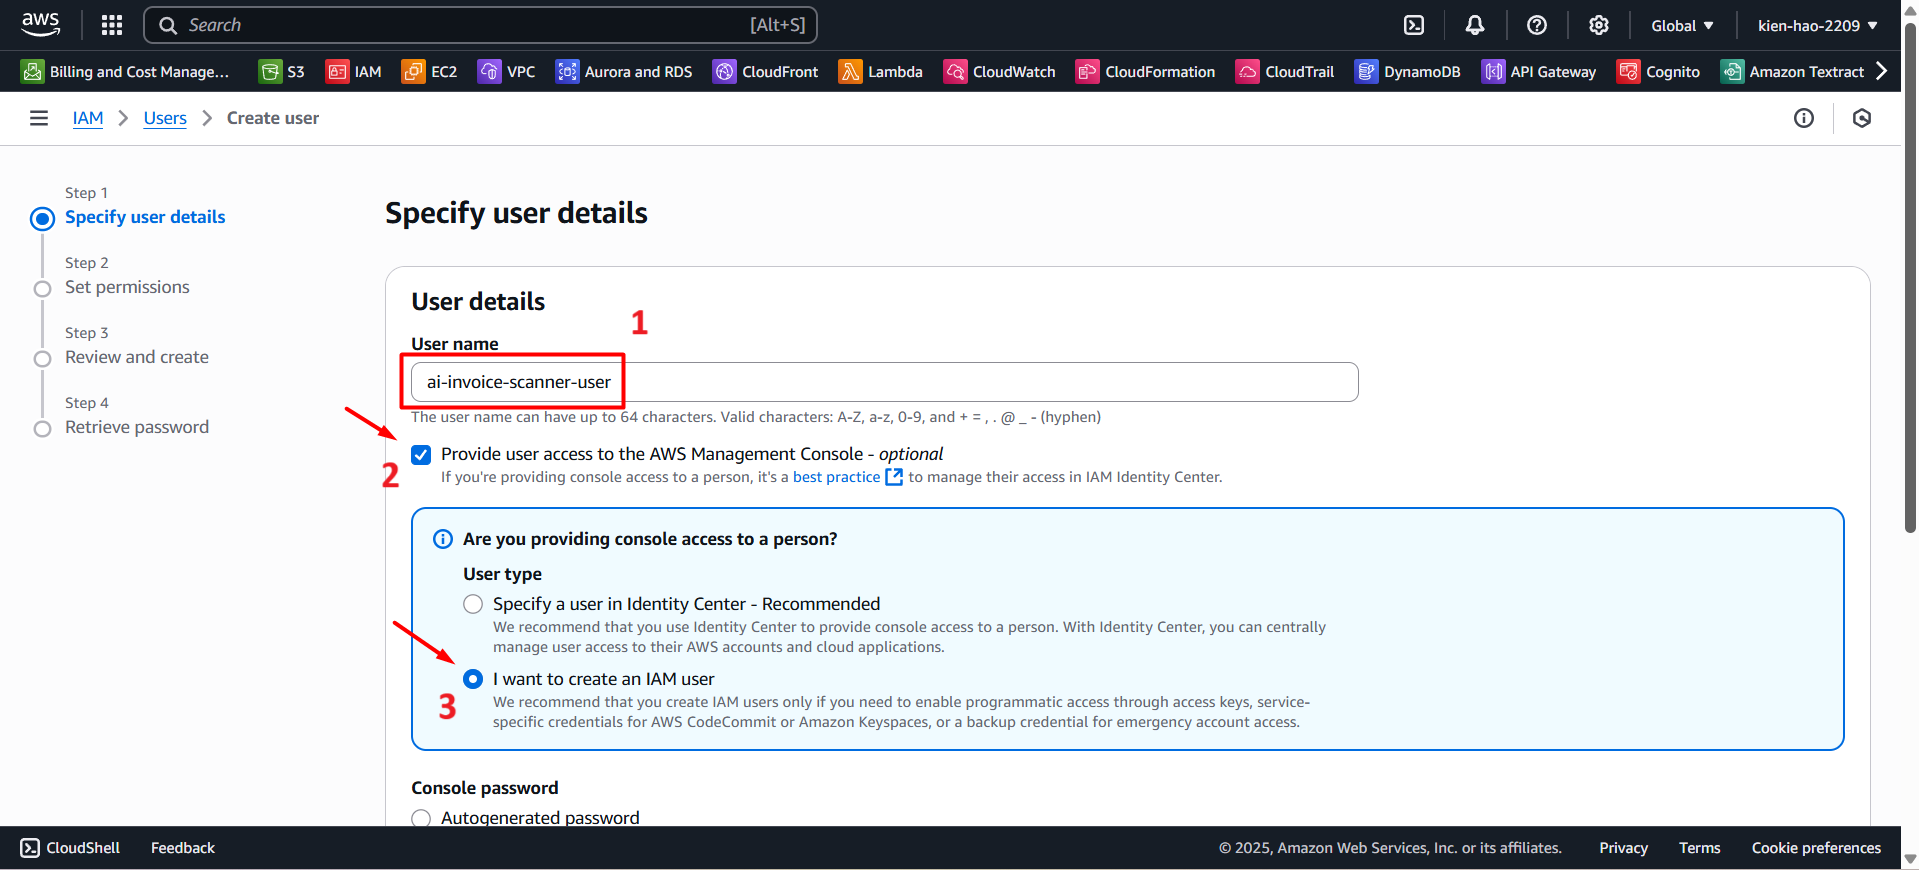Open the settings gear icon

point(1599,25)
